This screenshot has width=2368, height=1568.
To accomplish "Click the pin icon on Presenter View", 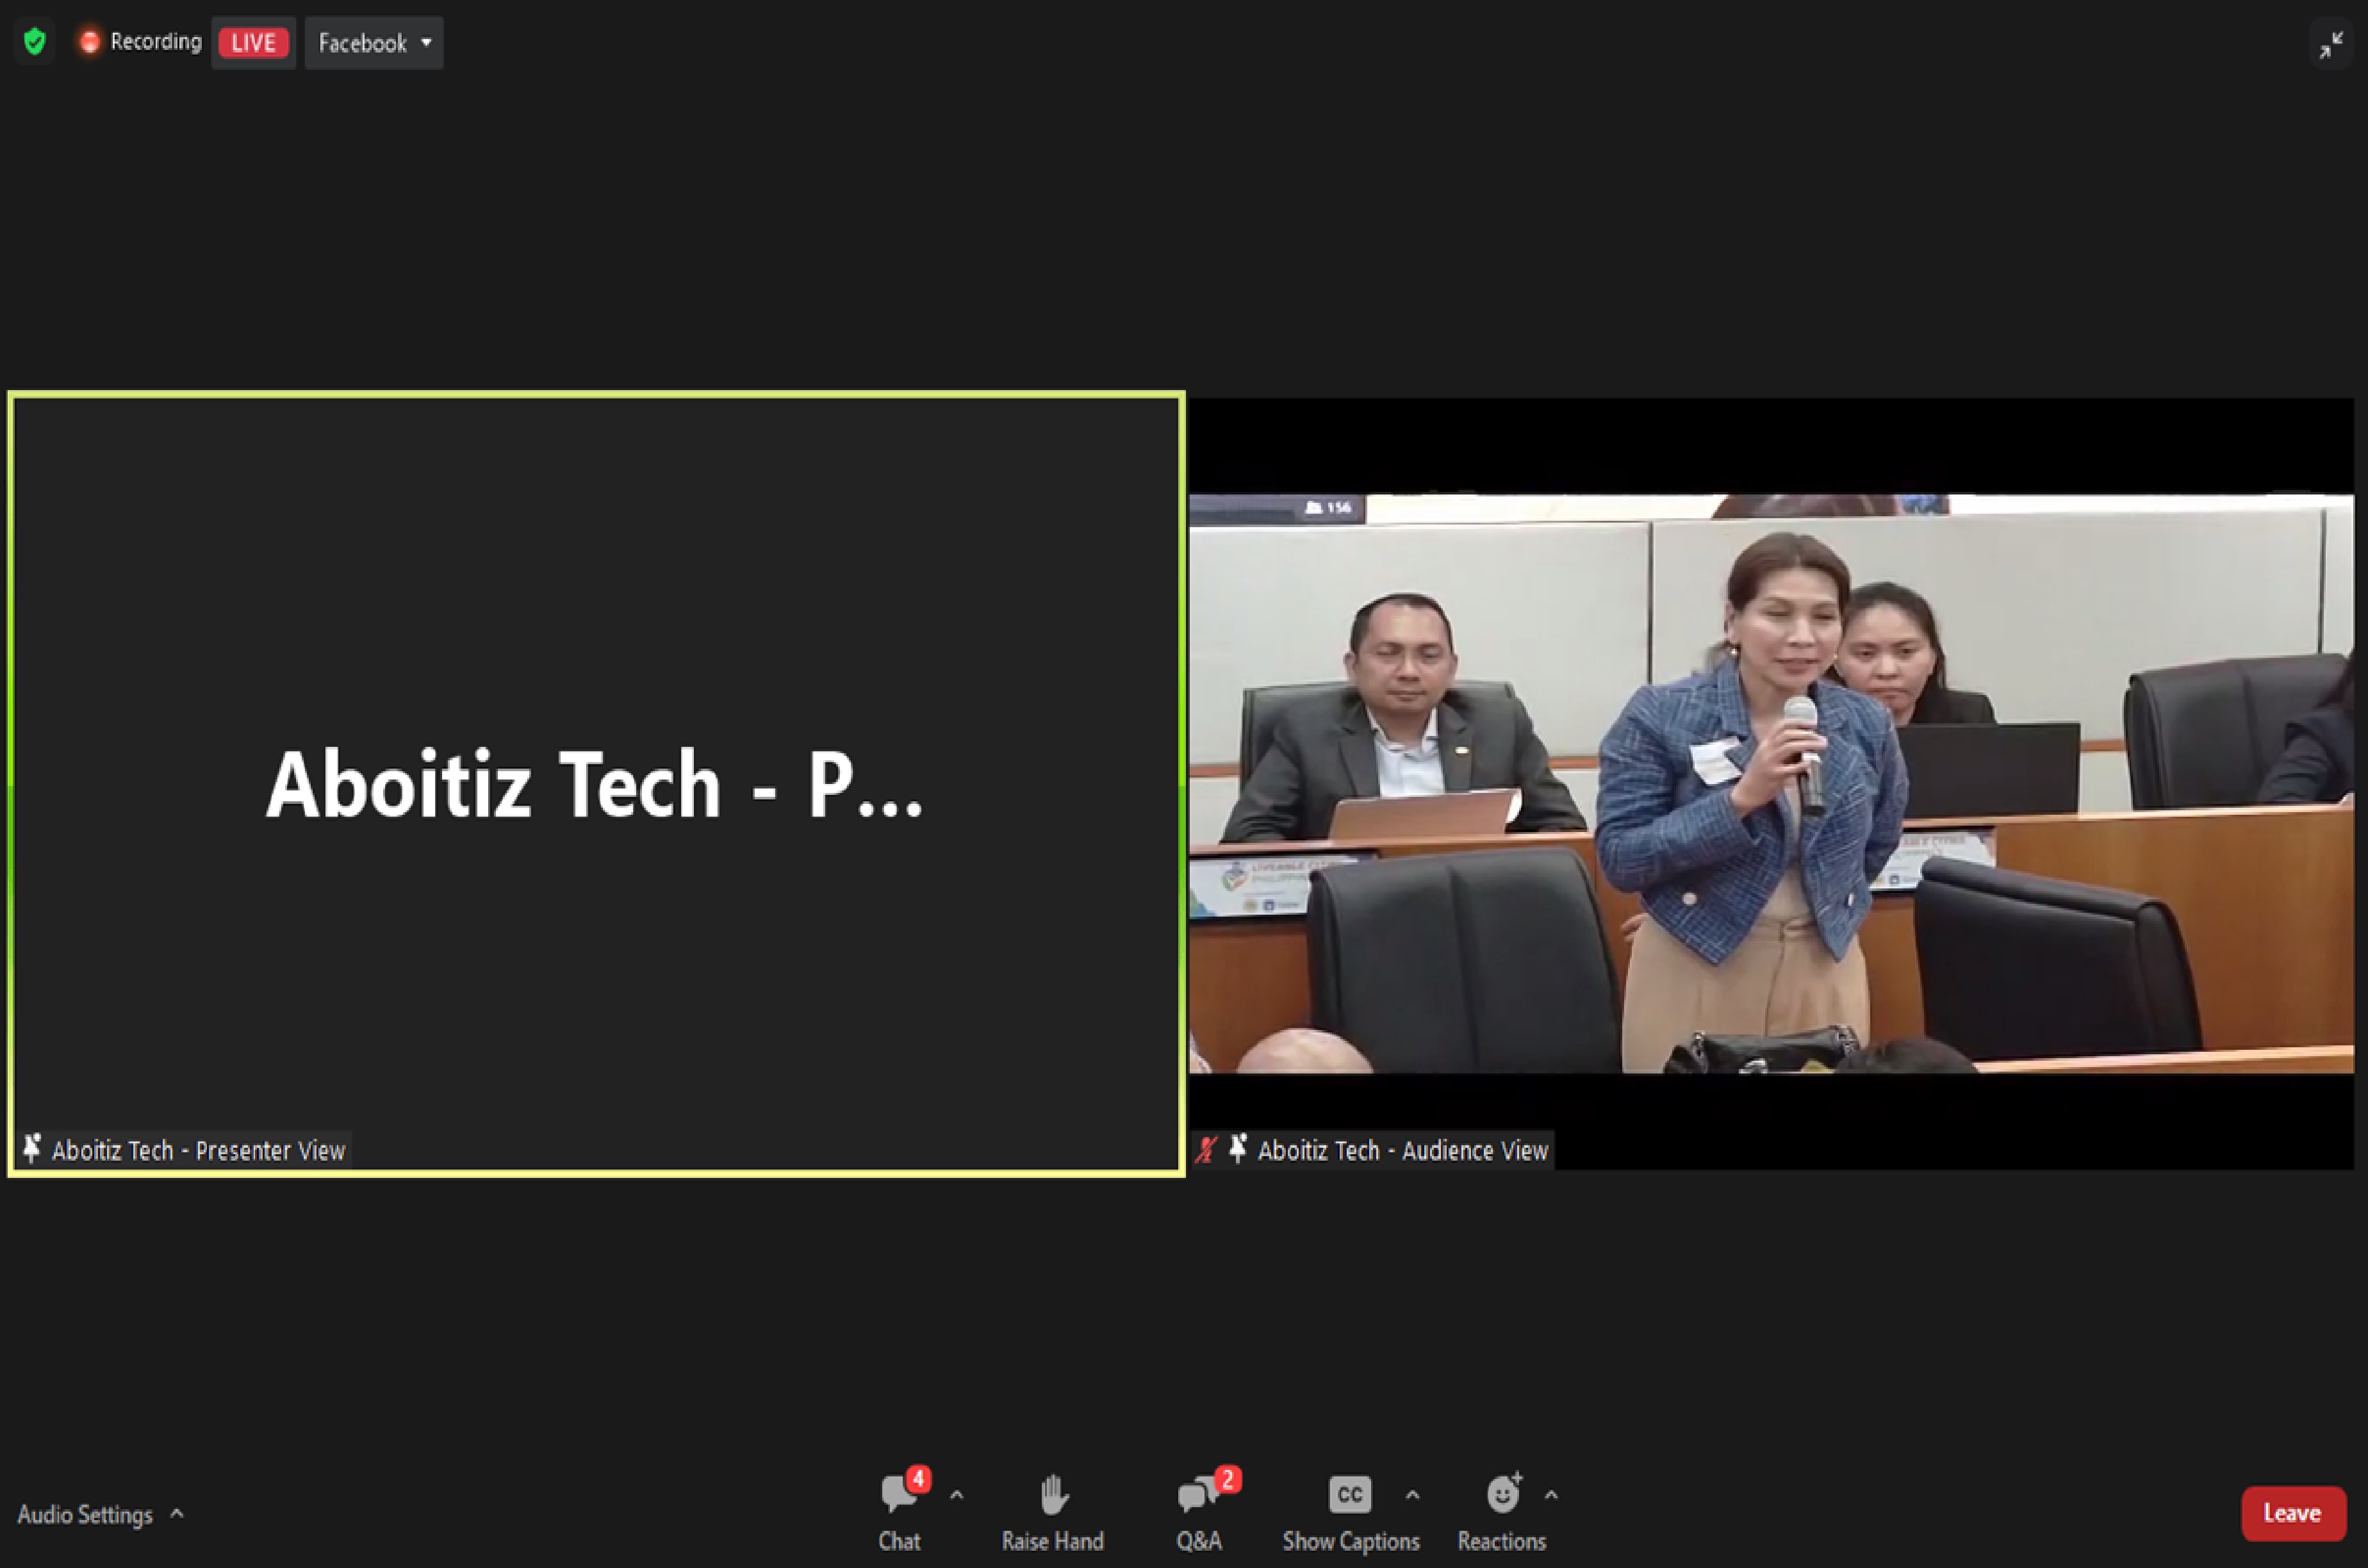I will (32, 1149).
